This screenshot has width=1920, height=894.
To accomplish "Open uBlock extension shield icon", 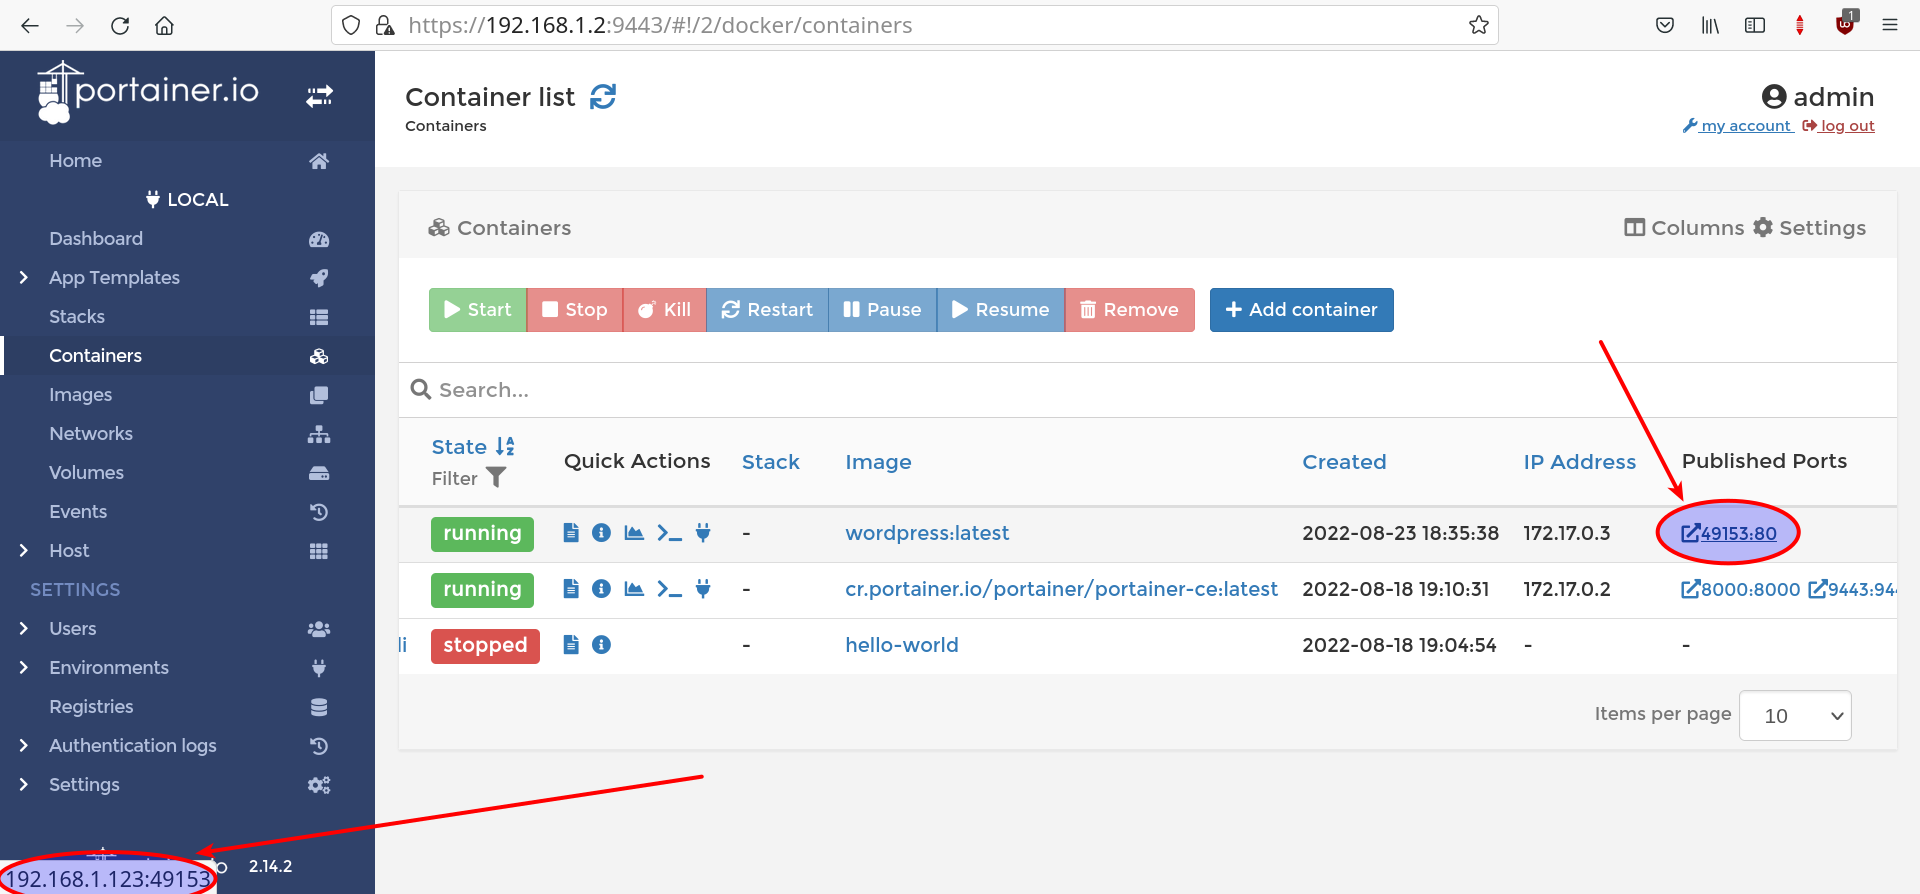I will (1845, 24).
